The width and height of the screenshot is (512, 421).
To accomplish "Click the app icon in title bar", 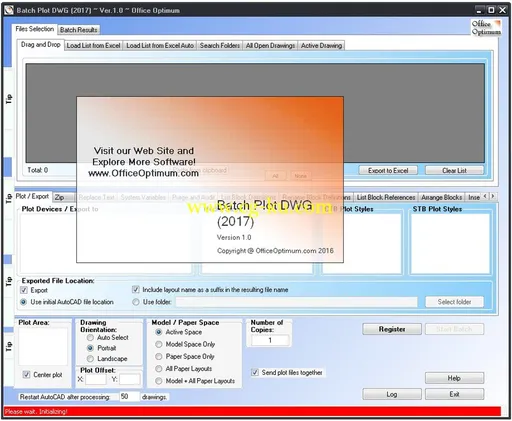I will tap(9, 10).
